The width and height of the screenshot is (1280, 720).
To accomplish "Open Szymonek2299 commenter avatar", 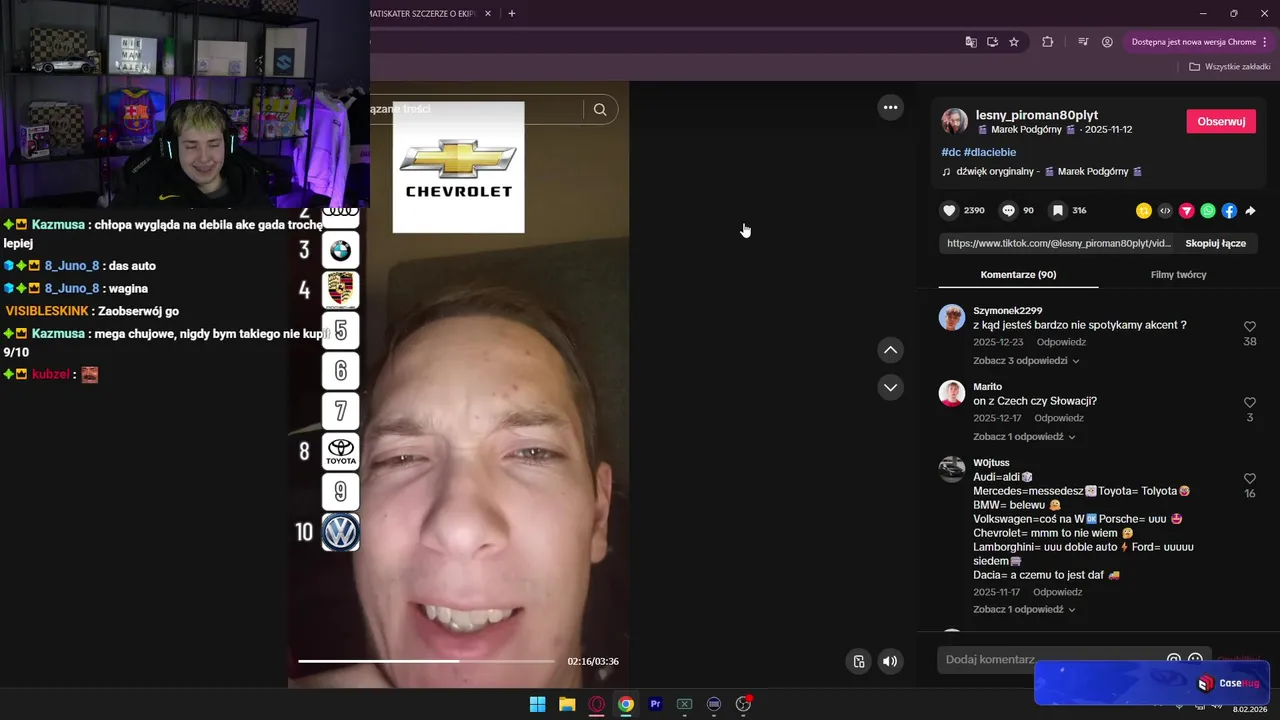I will pyautogui.click(x=952, y=318).
